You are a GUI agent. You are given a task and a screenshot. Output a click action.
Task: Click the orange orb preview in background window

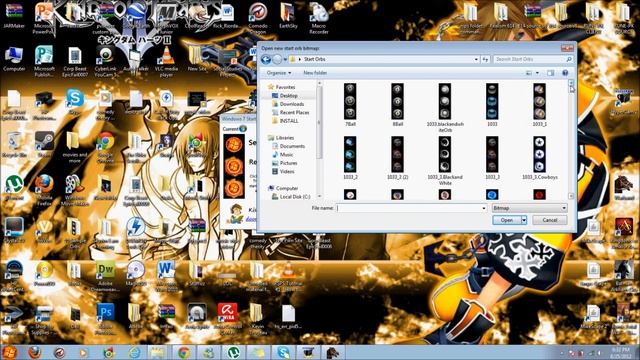click(x=234, y=166)
